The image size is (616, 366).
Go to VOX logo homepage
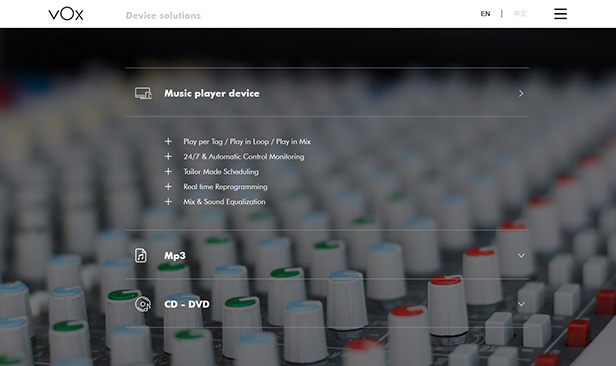click(x=66, y=14)
